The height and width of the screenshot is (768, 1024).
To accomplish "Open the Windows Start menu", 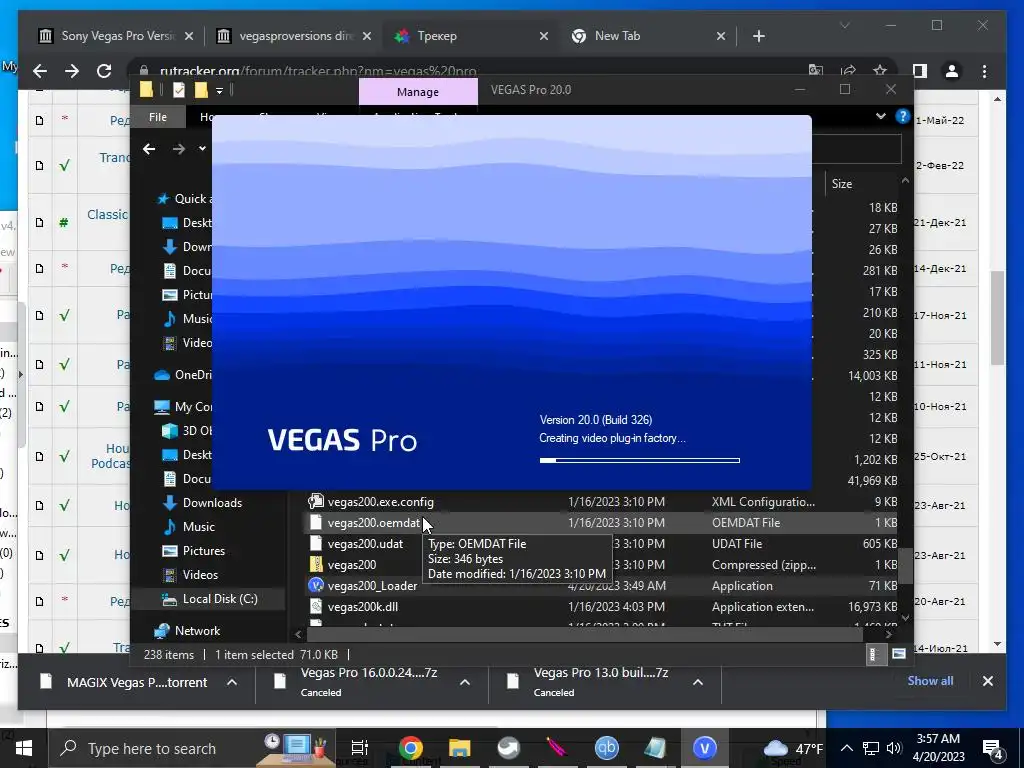I will point(24,748).
